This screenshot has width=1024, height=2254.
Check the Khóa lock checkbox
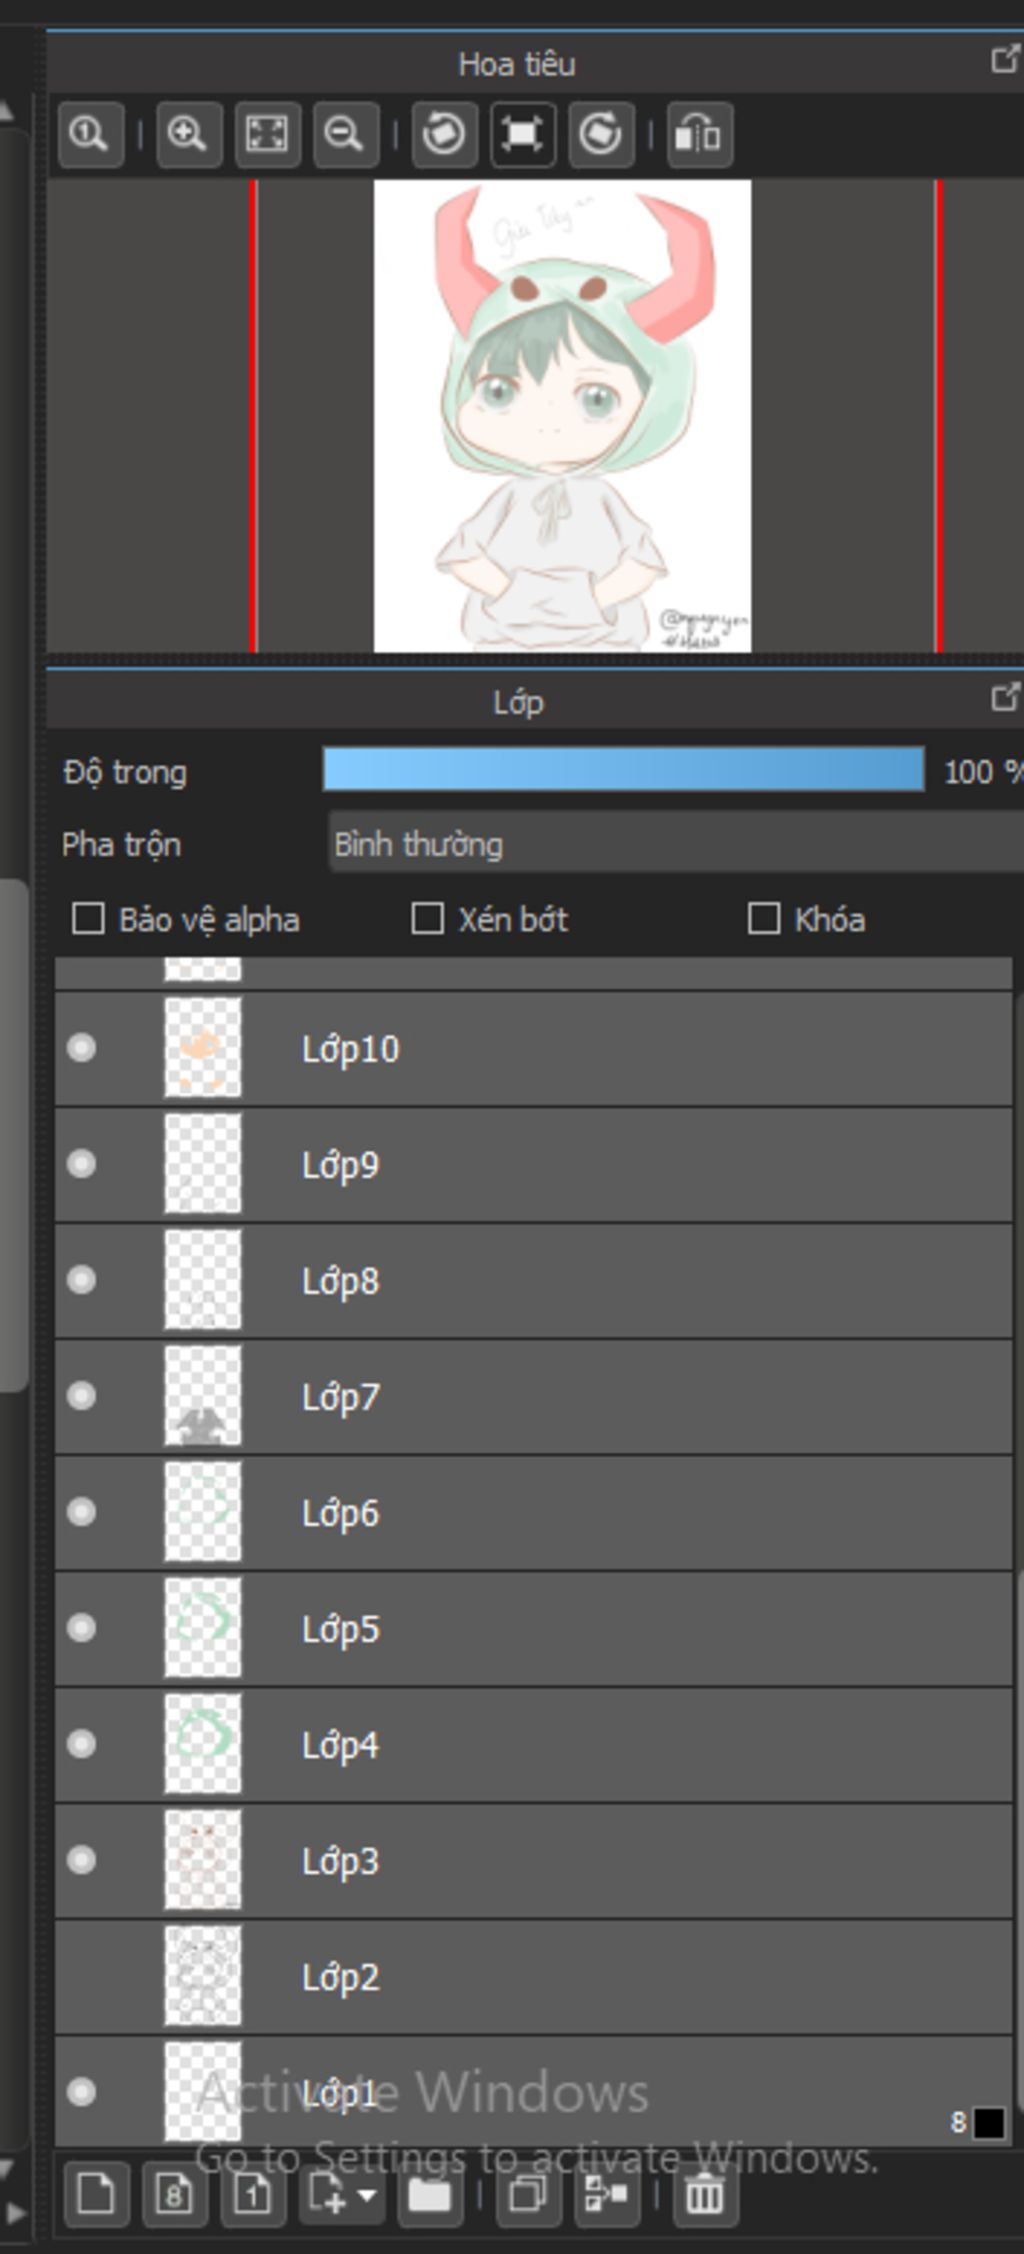(x=764, y=919)
